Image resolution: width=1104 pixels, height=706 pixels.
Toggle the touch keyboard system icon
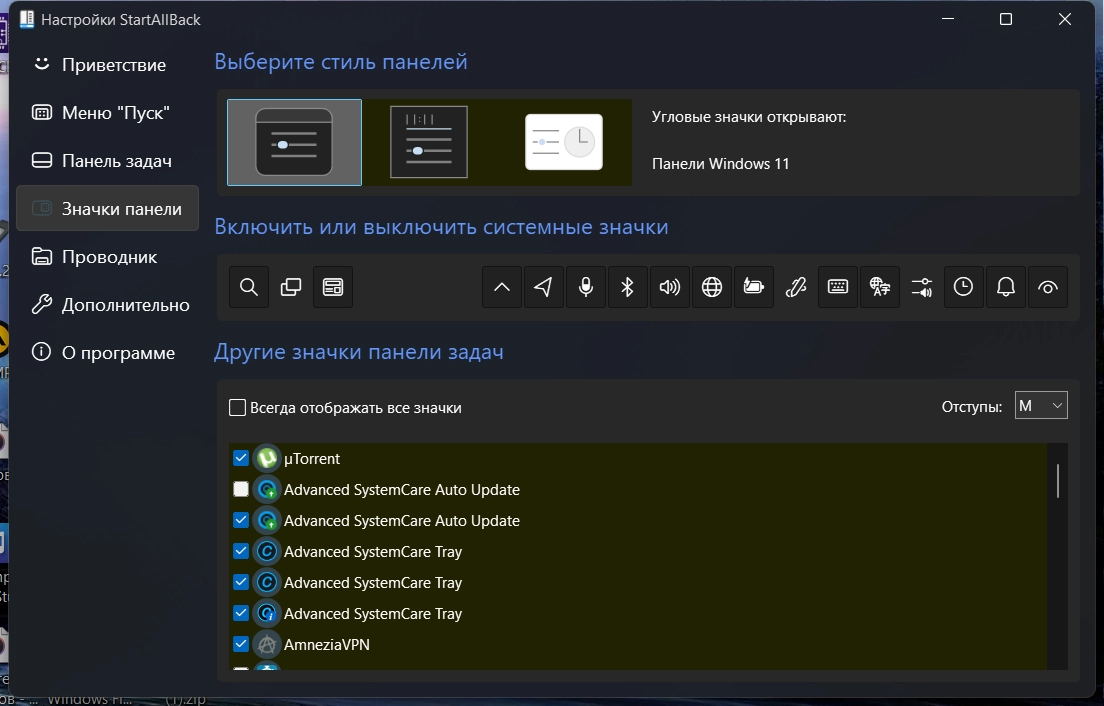click(x=838, y=288)
